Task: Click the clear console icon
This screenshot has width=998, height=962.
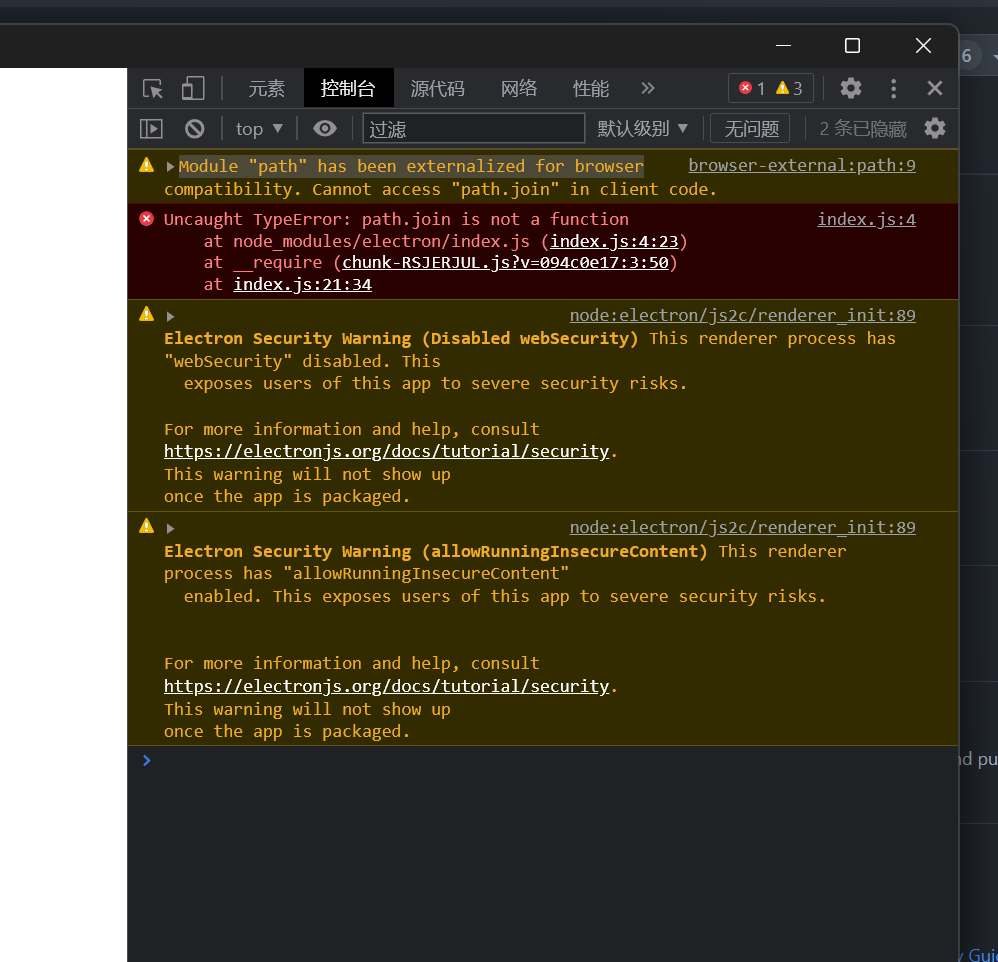Action: point(194,128)
